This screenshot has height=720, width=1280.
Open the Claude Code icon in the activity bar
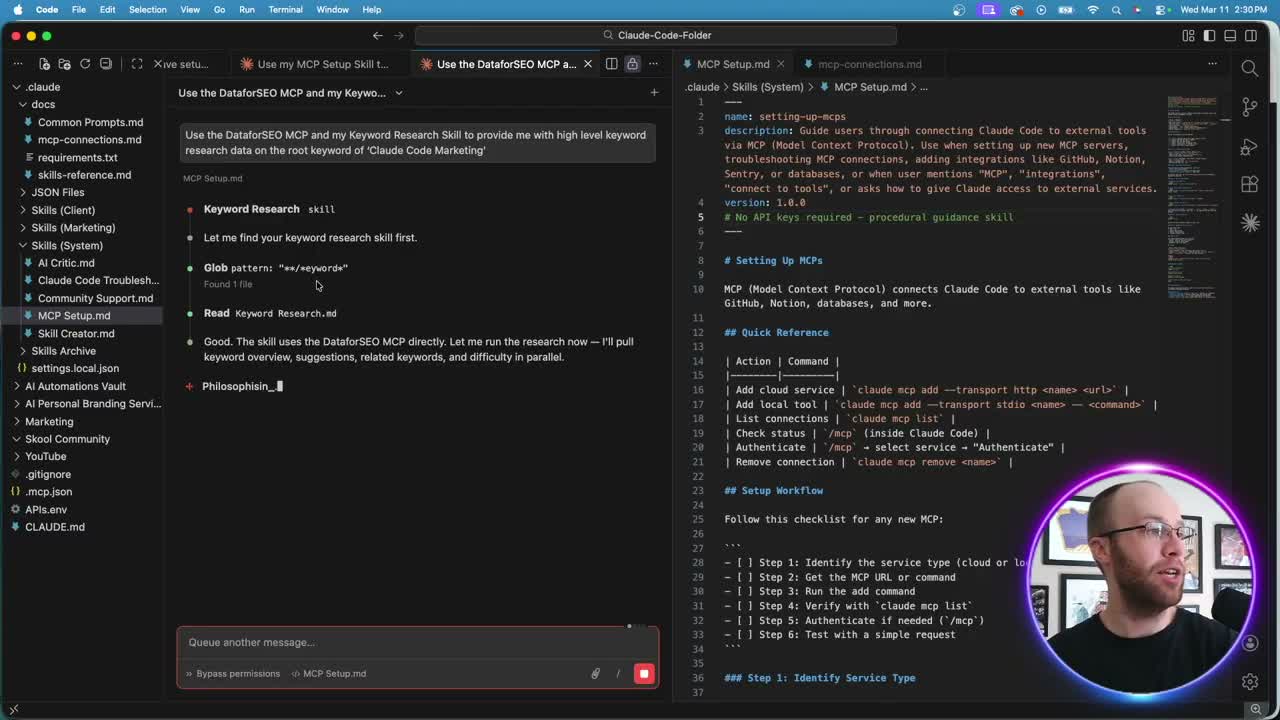(1250, 223)
